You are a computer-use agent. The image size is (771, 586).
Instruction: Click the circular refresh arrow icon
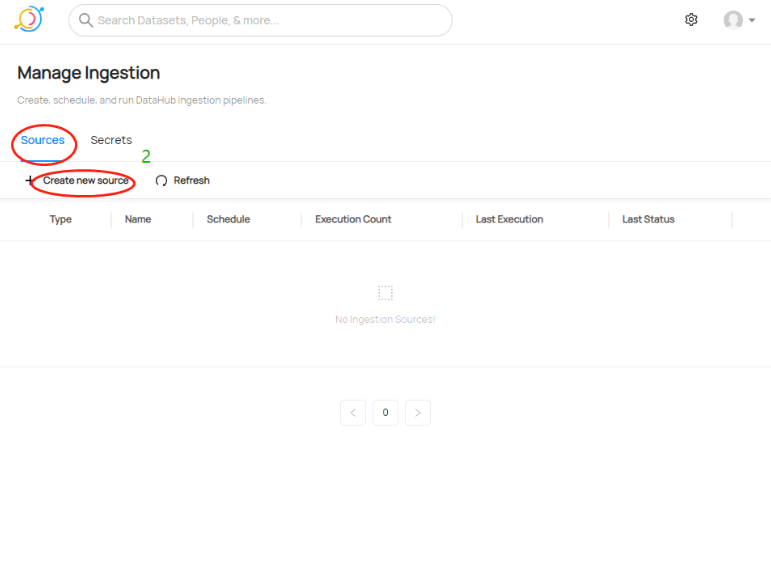tap(161, 181)
